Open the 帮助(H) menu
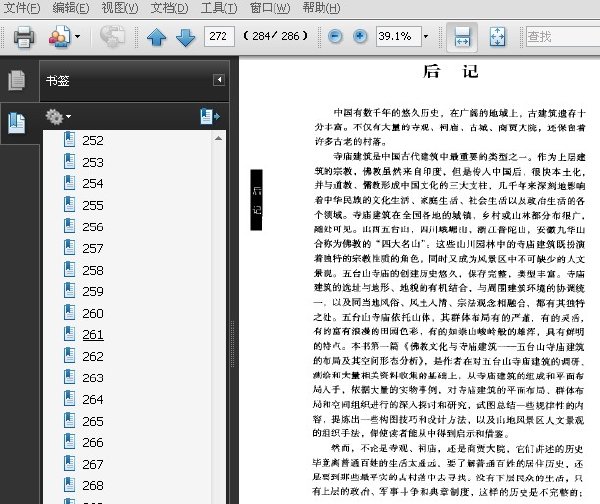600x504 pixels. point(321,8)
